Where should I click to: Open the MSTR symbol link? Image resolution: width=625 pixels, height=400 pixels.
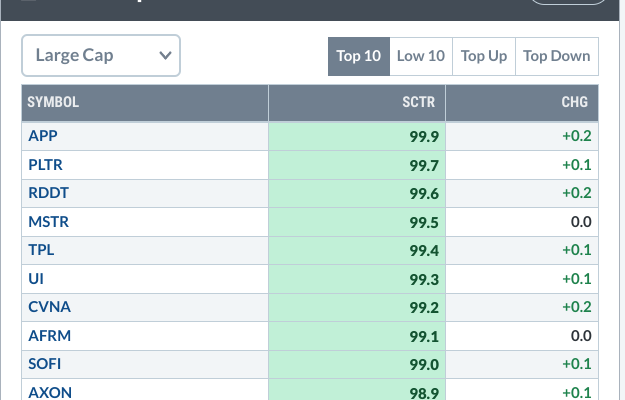pos(48,222)
